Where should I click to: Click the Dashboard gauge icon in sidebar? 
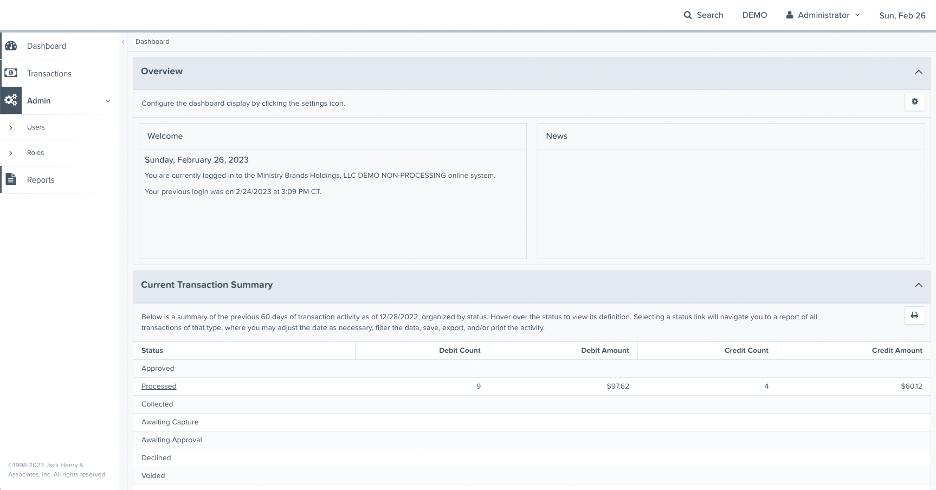pos(11,46)
